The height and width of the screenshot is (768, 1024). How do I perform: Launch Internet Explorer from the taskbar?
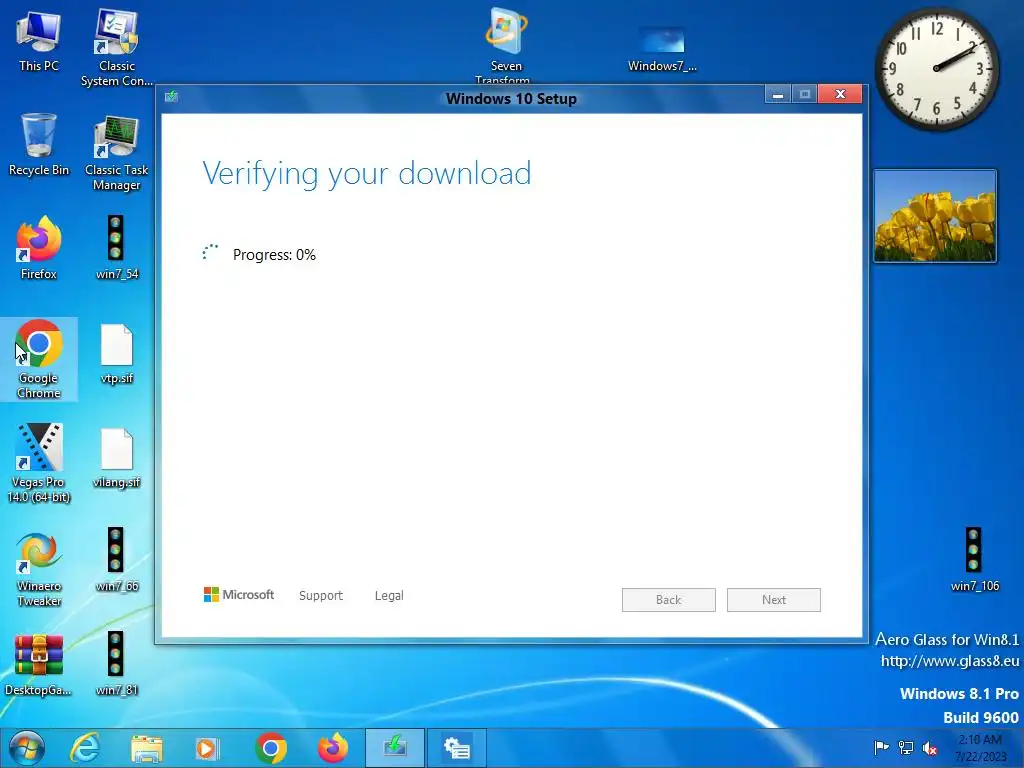pos(85,748)
